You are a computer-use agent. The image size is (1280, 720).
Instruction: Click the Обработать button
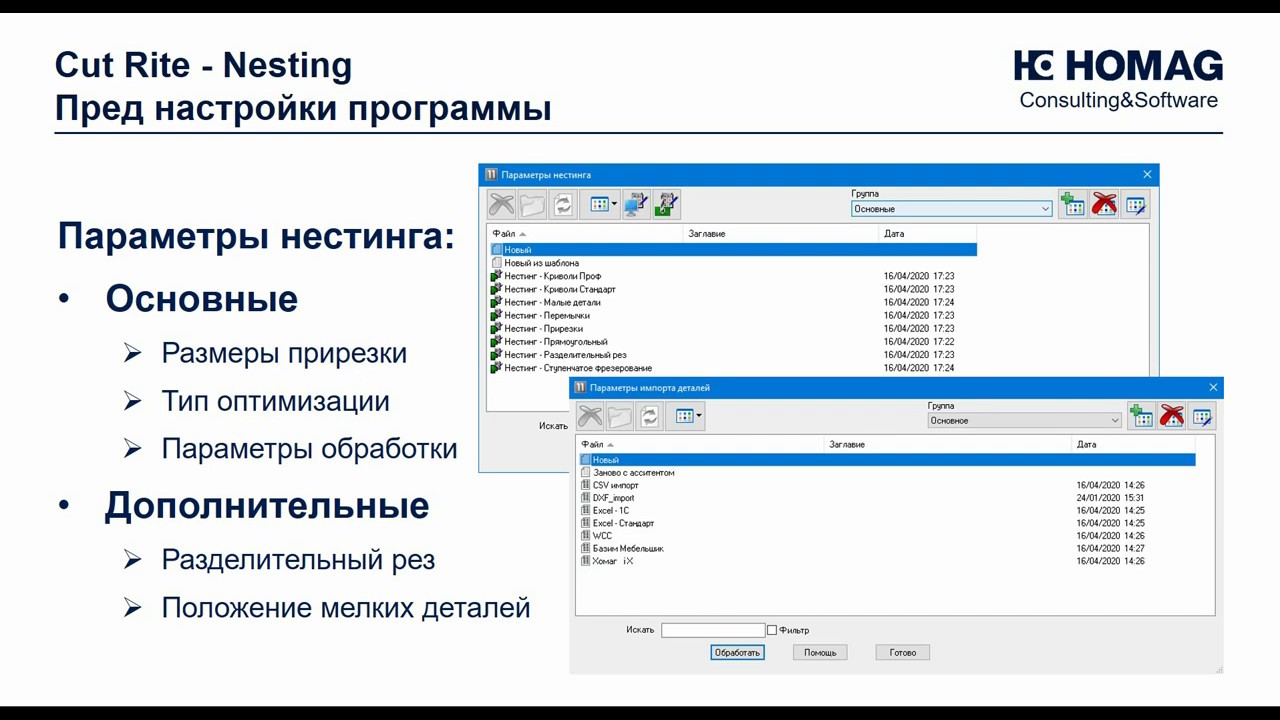click(x=737, y=652)
